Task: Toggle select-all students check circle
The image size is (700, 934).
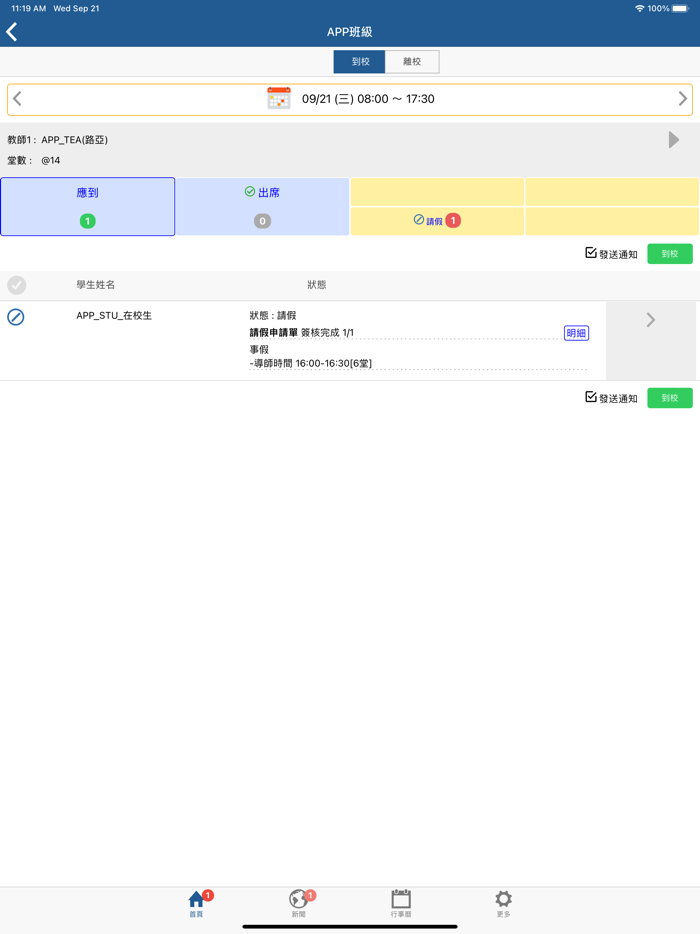Action: click(x=17, y=285)
